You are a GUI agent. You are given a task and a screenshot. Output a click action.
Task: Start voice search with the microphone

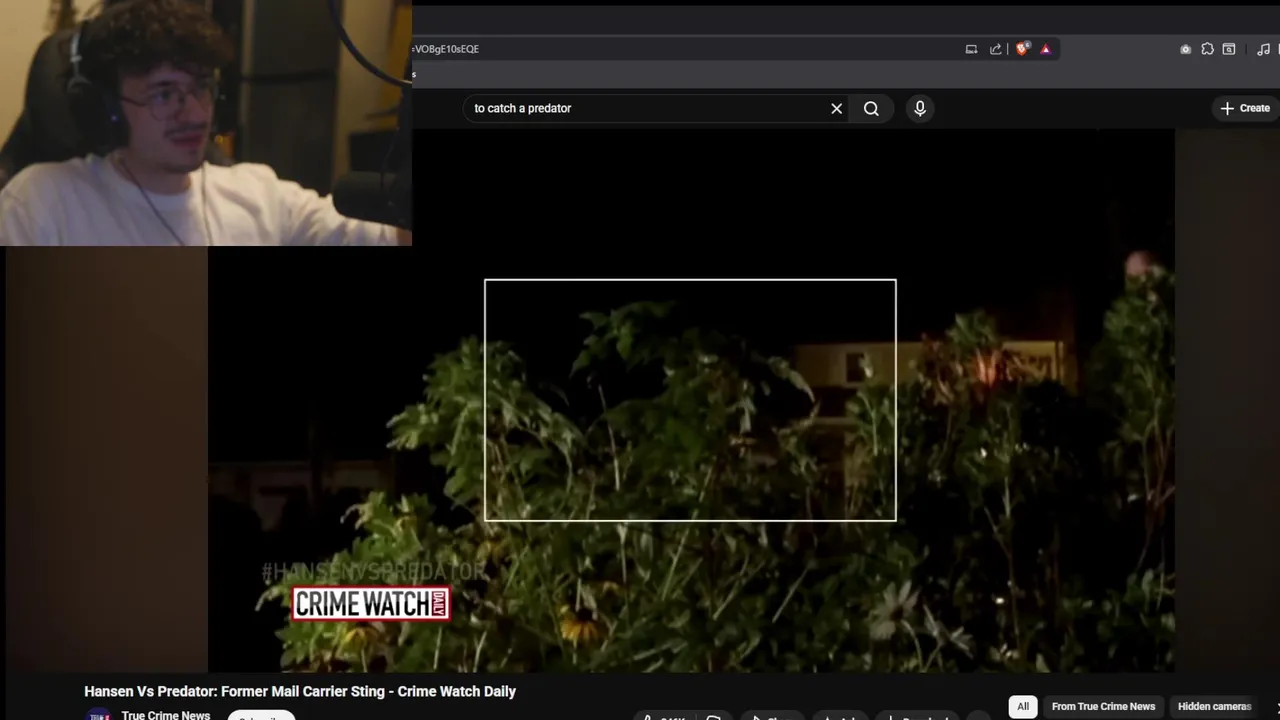tap(920, 108)
